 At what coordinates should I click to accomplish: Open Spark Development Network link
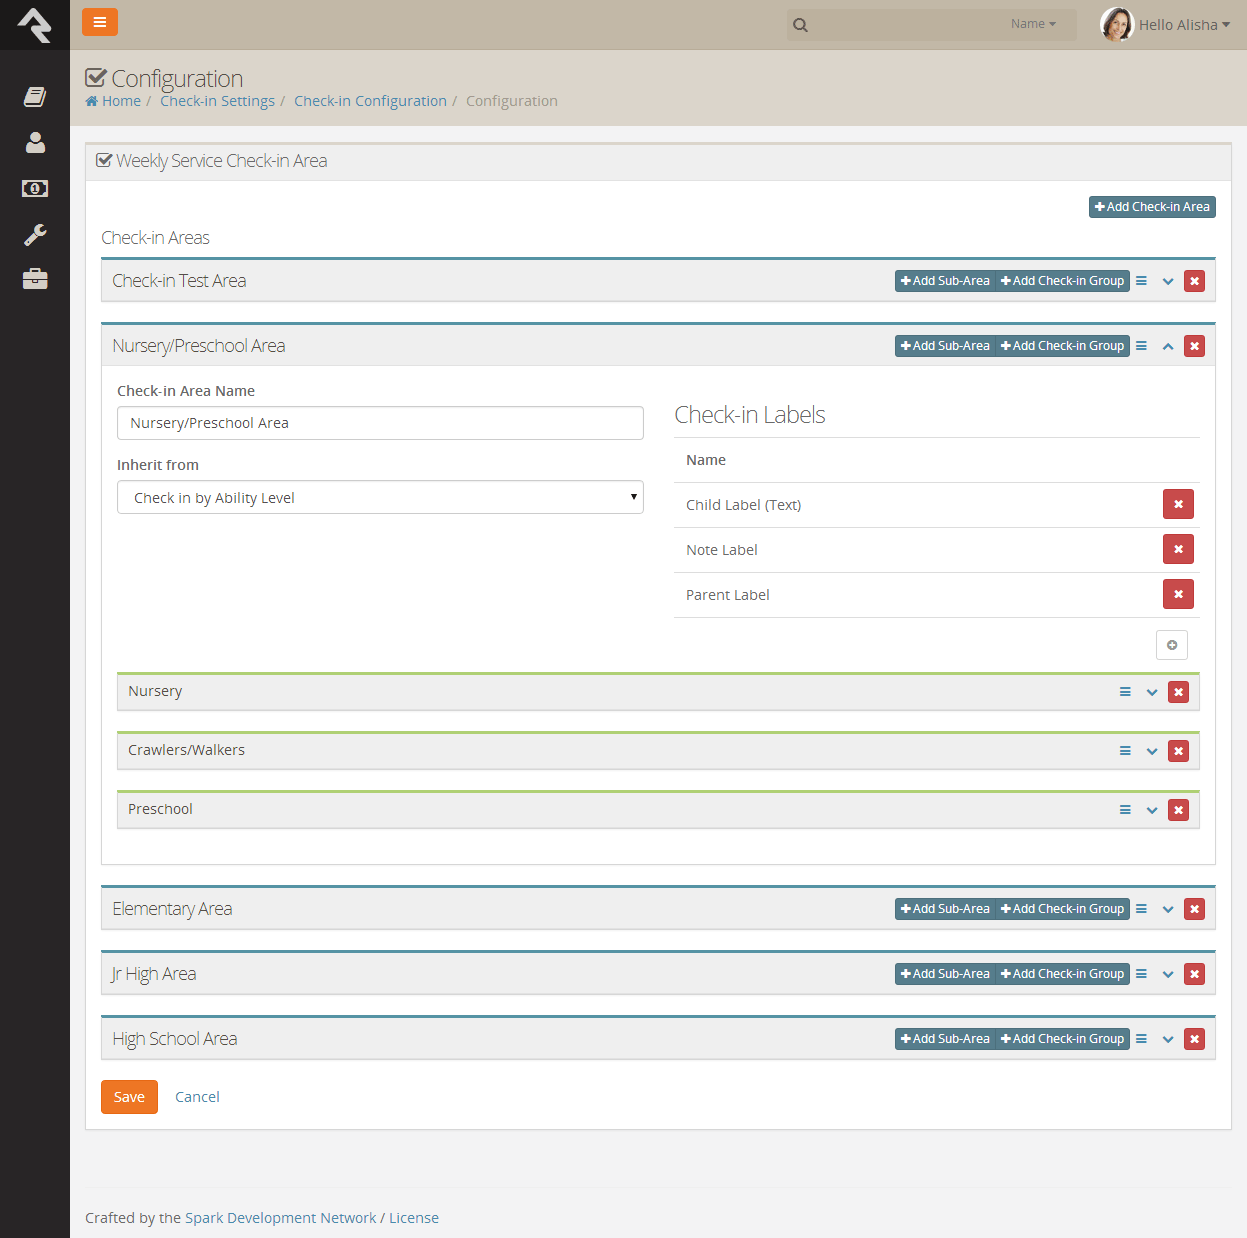point(281,1218)
